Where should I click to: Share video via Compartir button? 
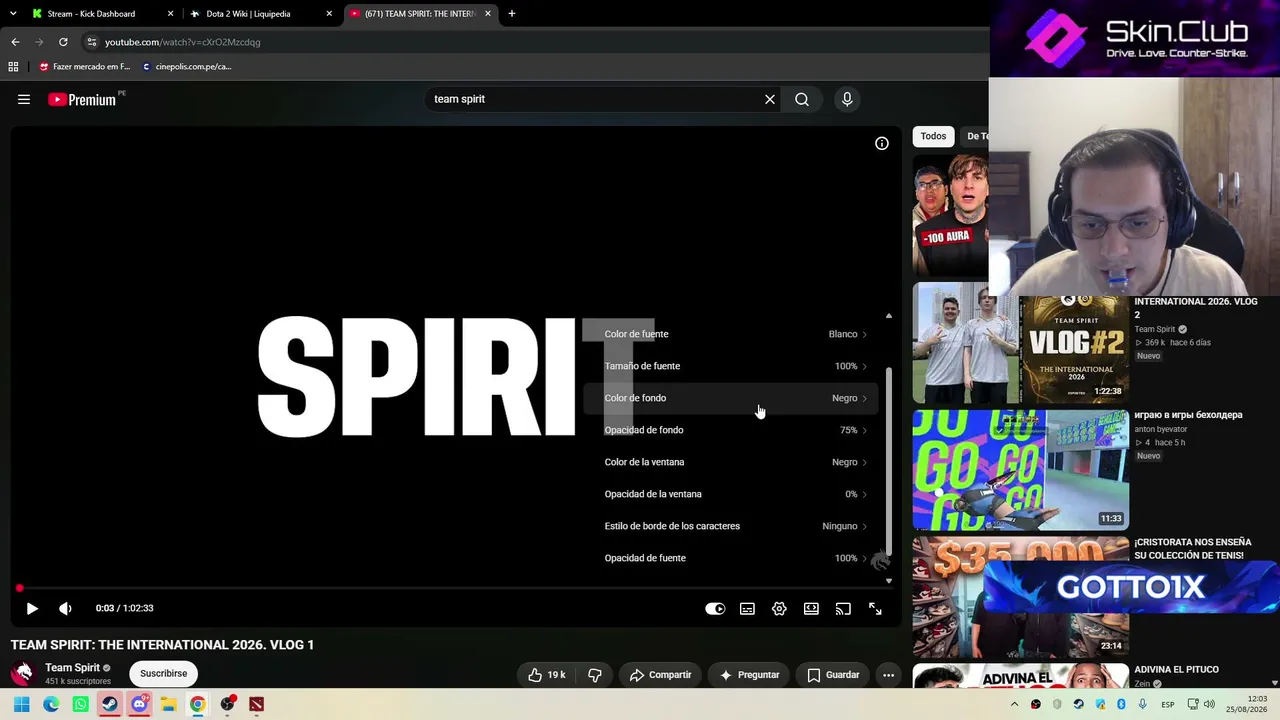click(x=660, y=675)
